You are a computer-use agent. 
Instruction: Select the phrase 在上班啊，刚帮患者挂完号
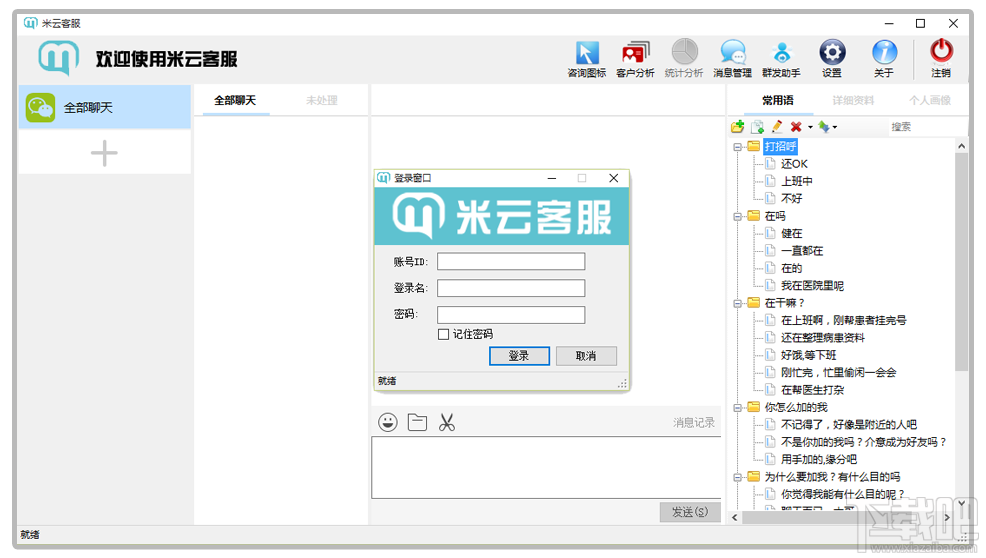843,321
